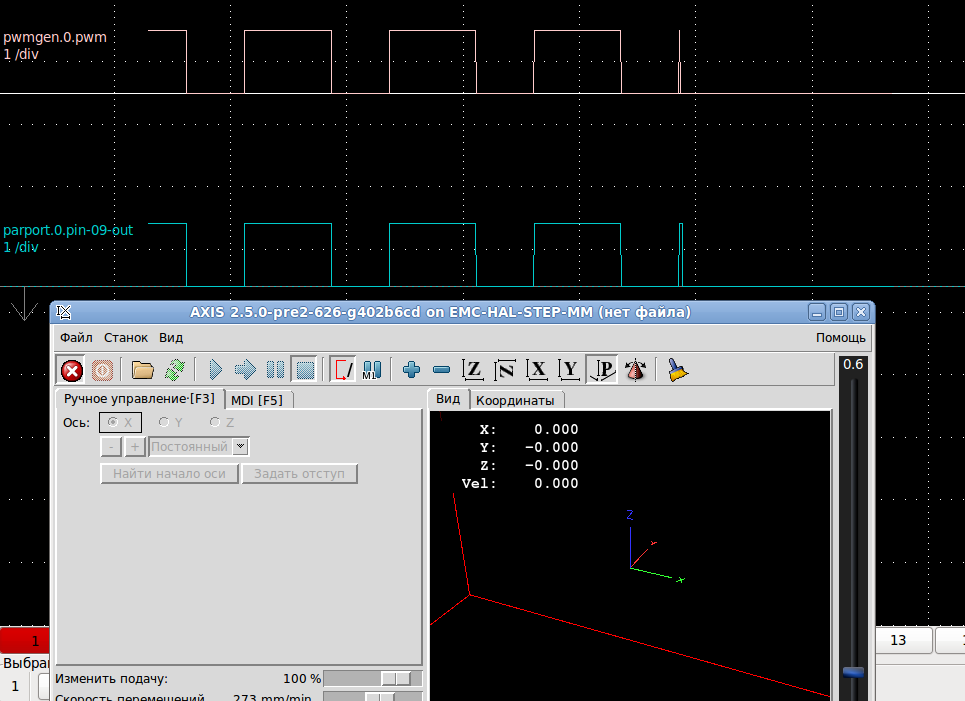Open the Станок menu
Image resolution: width=965 pixels, height=701 pixels.
point(126,338)
